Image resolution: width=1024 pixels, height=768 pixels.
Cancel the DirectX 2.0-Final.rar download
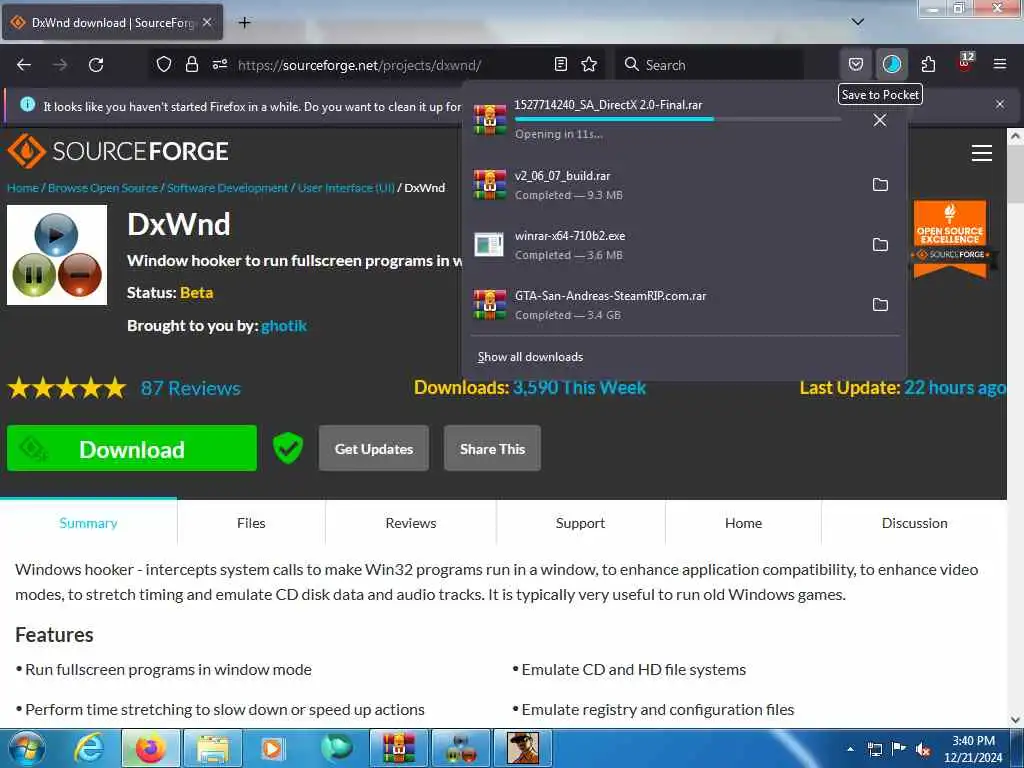pos(880,120)
